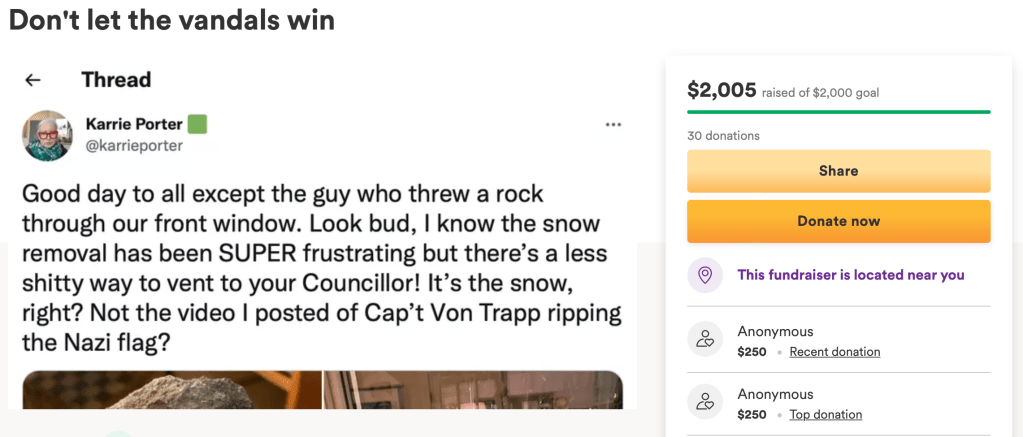Click the back arrow beside Thread
1023x437 pixels.
pos(33,80)
